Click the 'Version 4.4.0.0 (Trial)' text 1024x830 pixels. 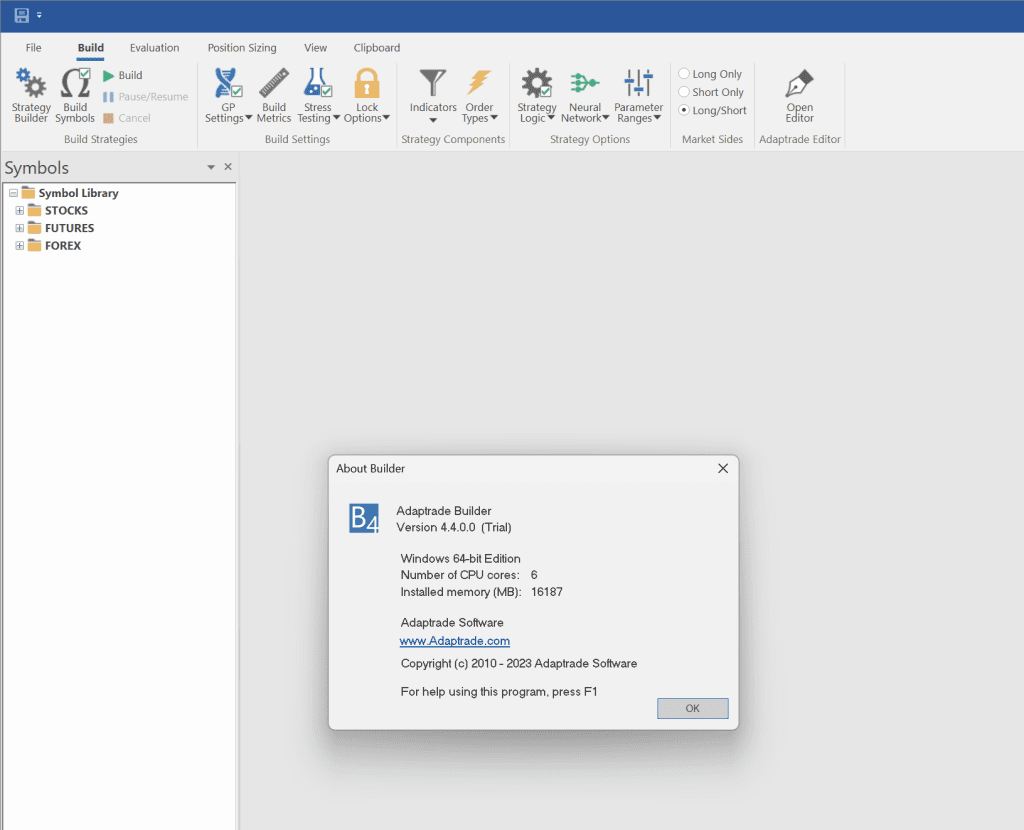tap(454, 528)
